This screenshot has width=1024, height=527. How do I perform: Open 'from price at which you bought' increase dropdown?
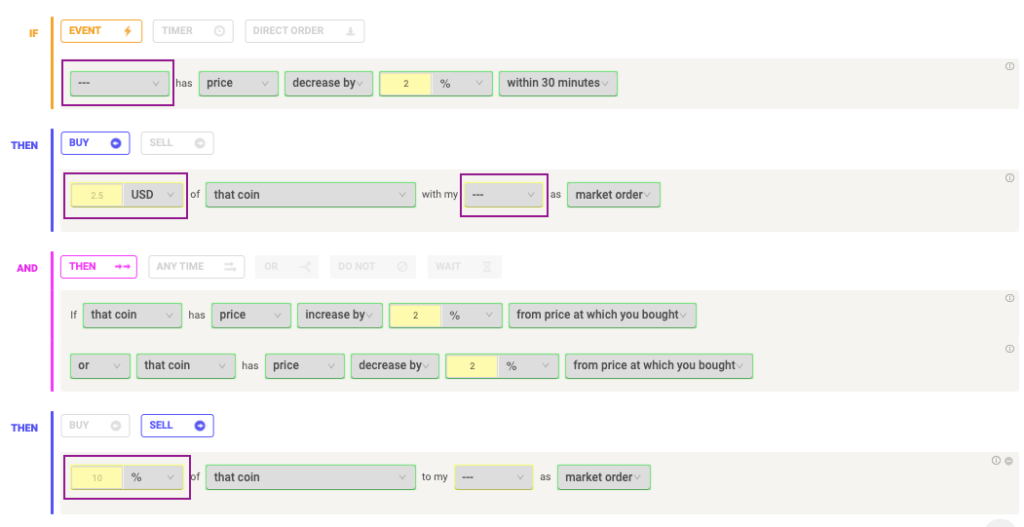602,315
